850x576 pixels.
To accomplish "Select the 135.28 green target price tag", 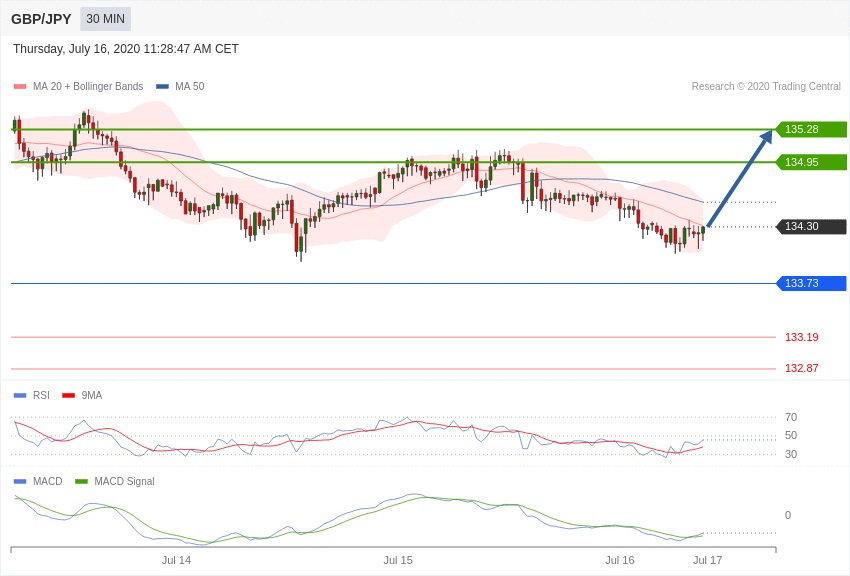I will point(811,129).
